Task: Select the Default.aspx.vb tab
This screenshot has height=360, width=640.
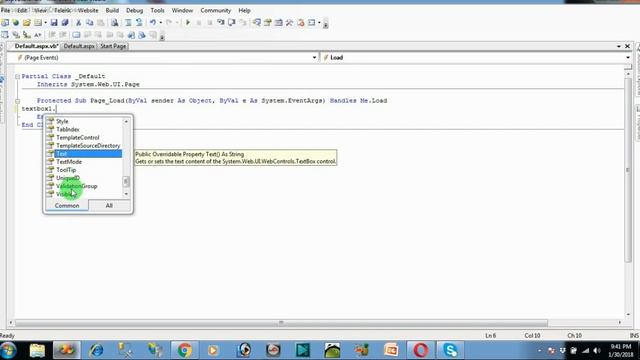Action: (36, 46)
